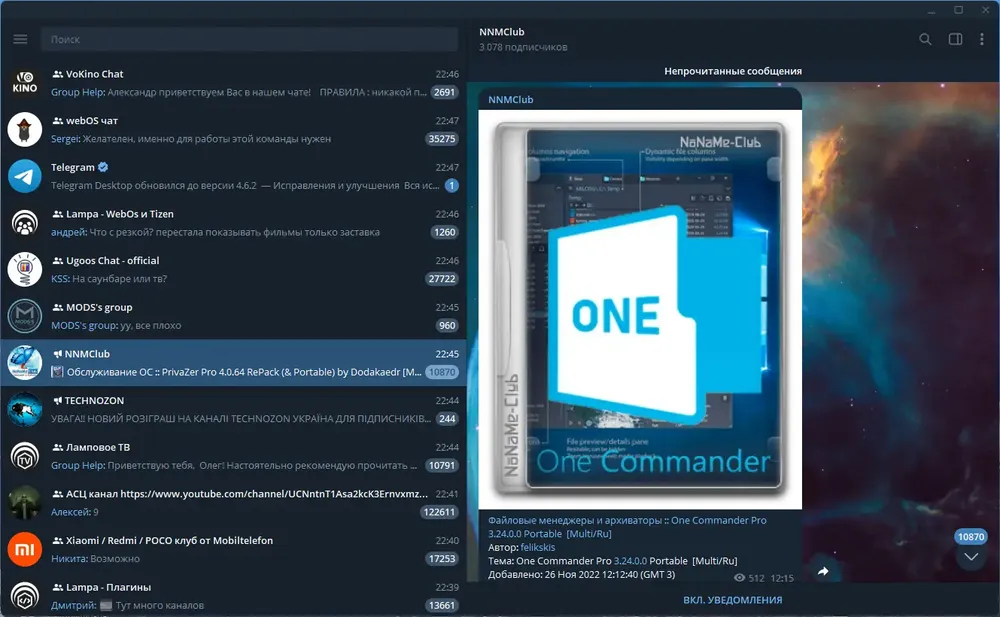Click the MODS's group avatar
The image size is (1000, 617).
(x=24, y=315)
